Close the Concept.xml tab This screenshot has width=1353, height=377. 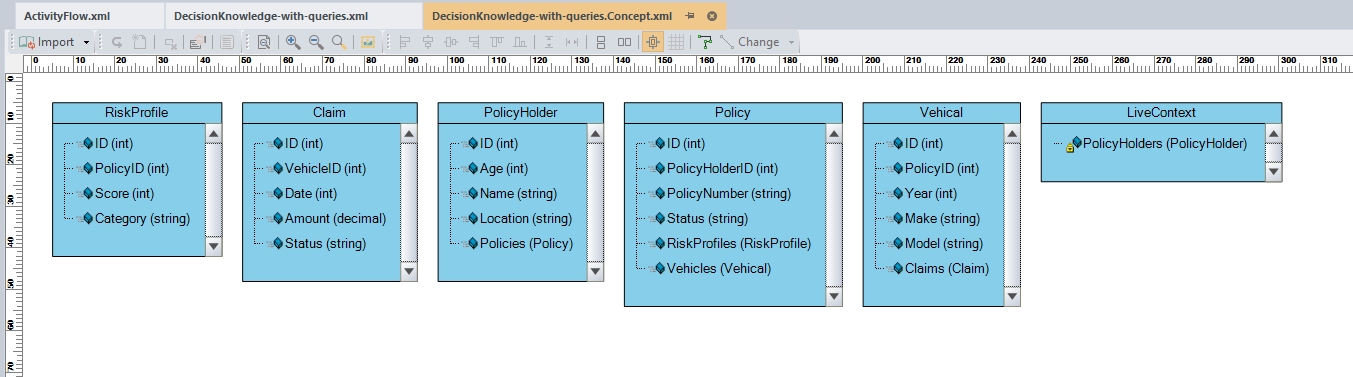tap(712, 17)
